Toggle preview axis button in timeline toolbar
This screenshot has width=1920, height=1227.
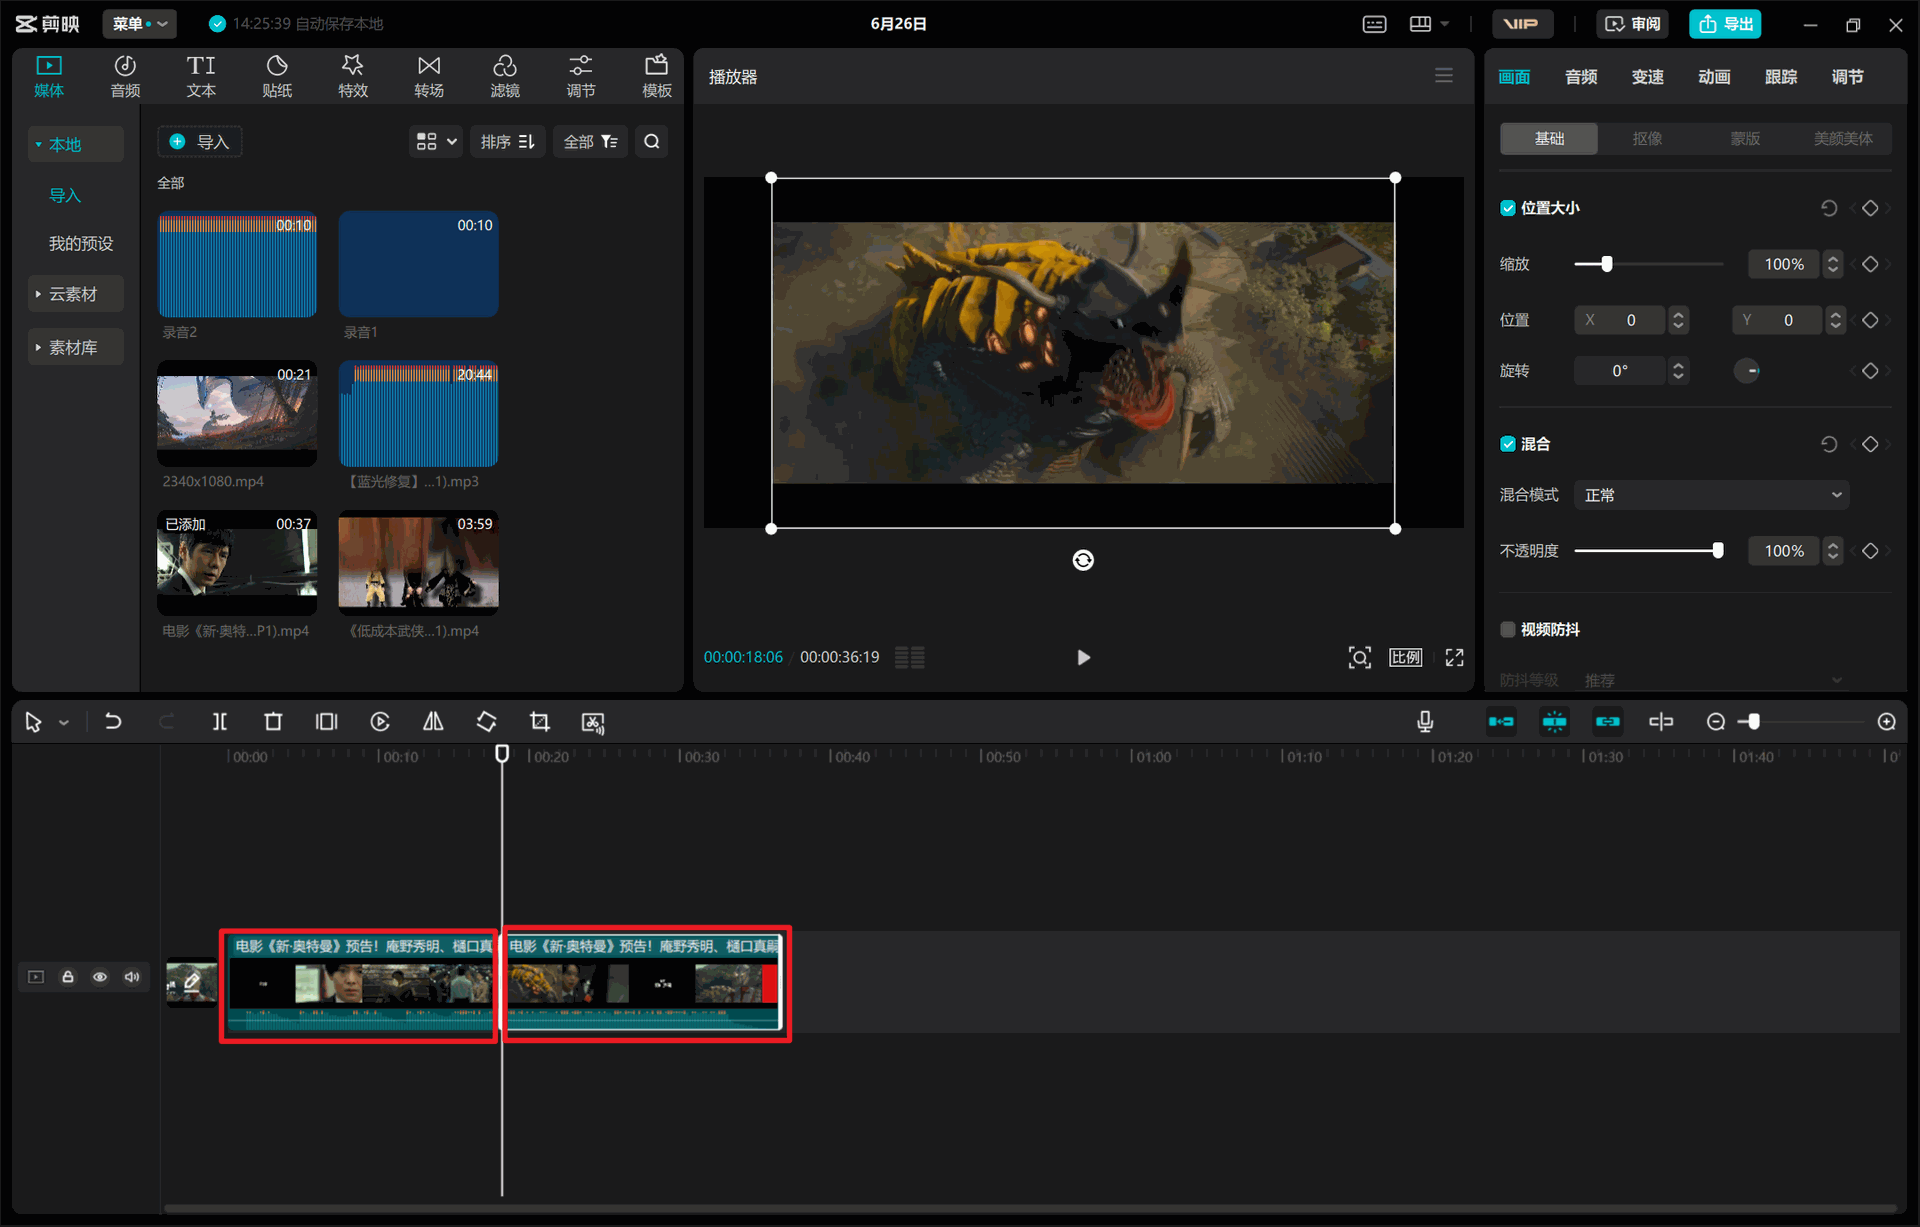[x=1661, y=722]
